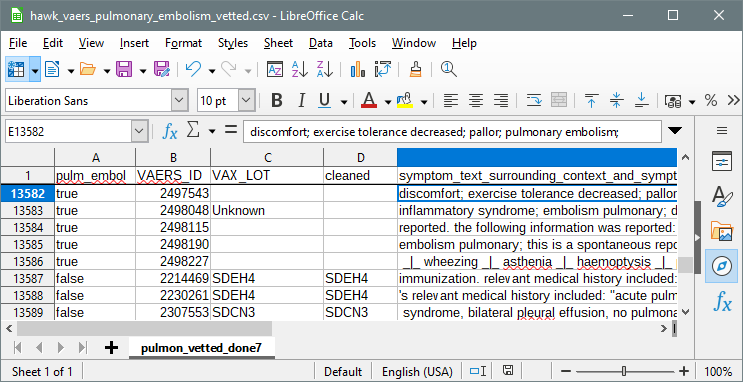Toggle Italic formatting
This screenshot has width=743, height=382.
(301, 100)
